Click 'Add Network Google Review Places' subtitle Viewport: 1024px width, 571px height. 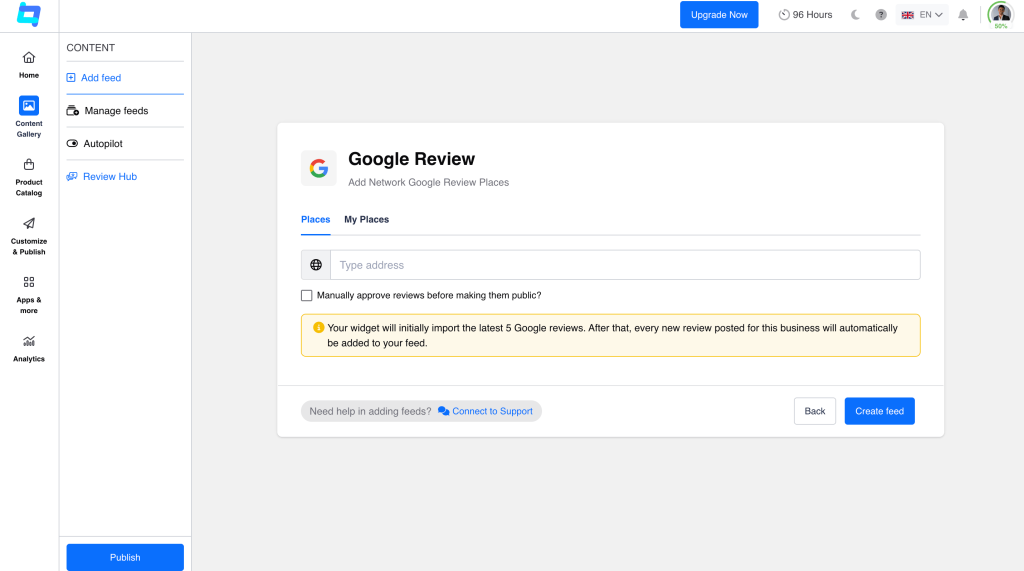(428, 182)
